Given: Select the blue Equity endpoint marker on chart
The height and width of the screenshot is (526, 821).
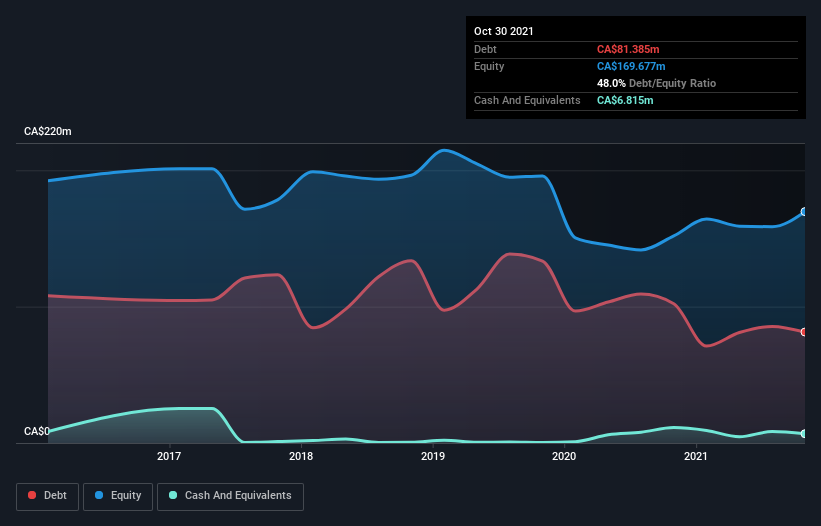Looking at the screenshot, I should tap(804, 212).
